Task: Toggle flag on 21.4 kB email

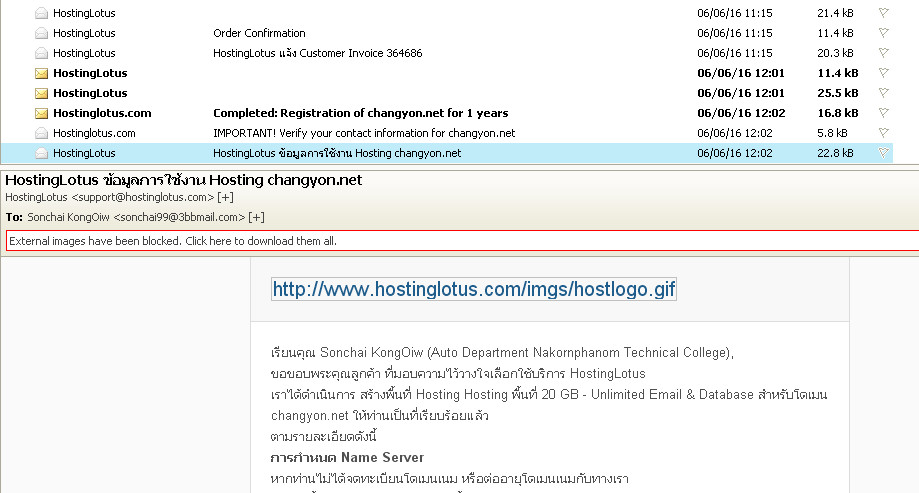Action: (x=884, y=13)
